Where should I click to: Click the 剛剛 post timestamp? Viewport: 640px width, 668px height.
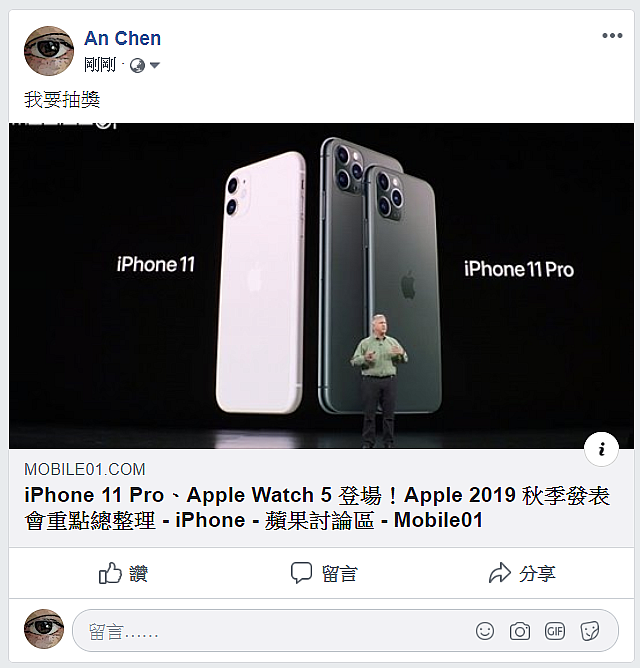(x=100, y=65)
